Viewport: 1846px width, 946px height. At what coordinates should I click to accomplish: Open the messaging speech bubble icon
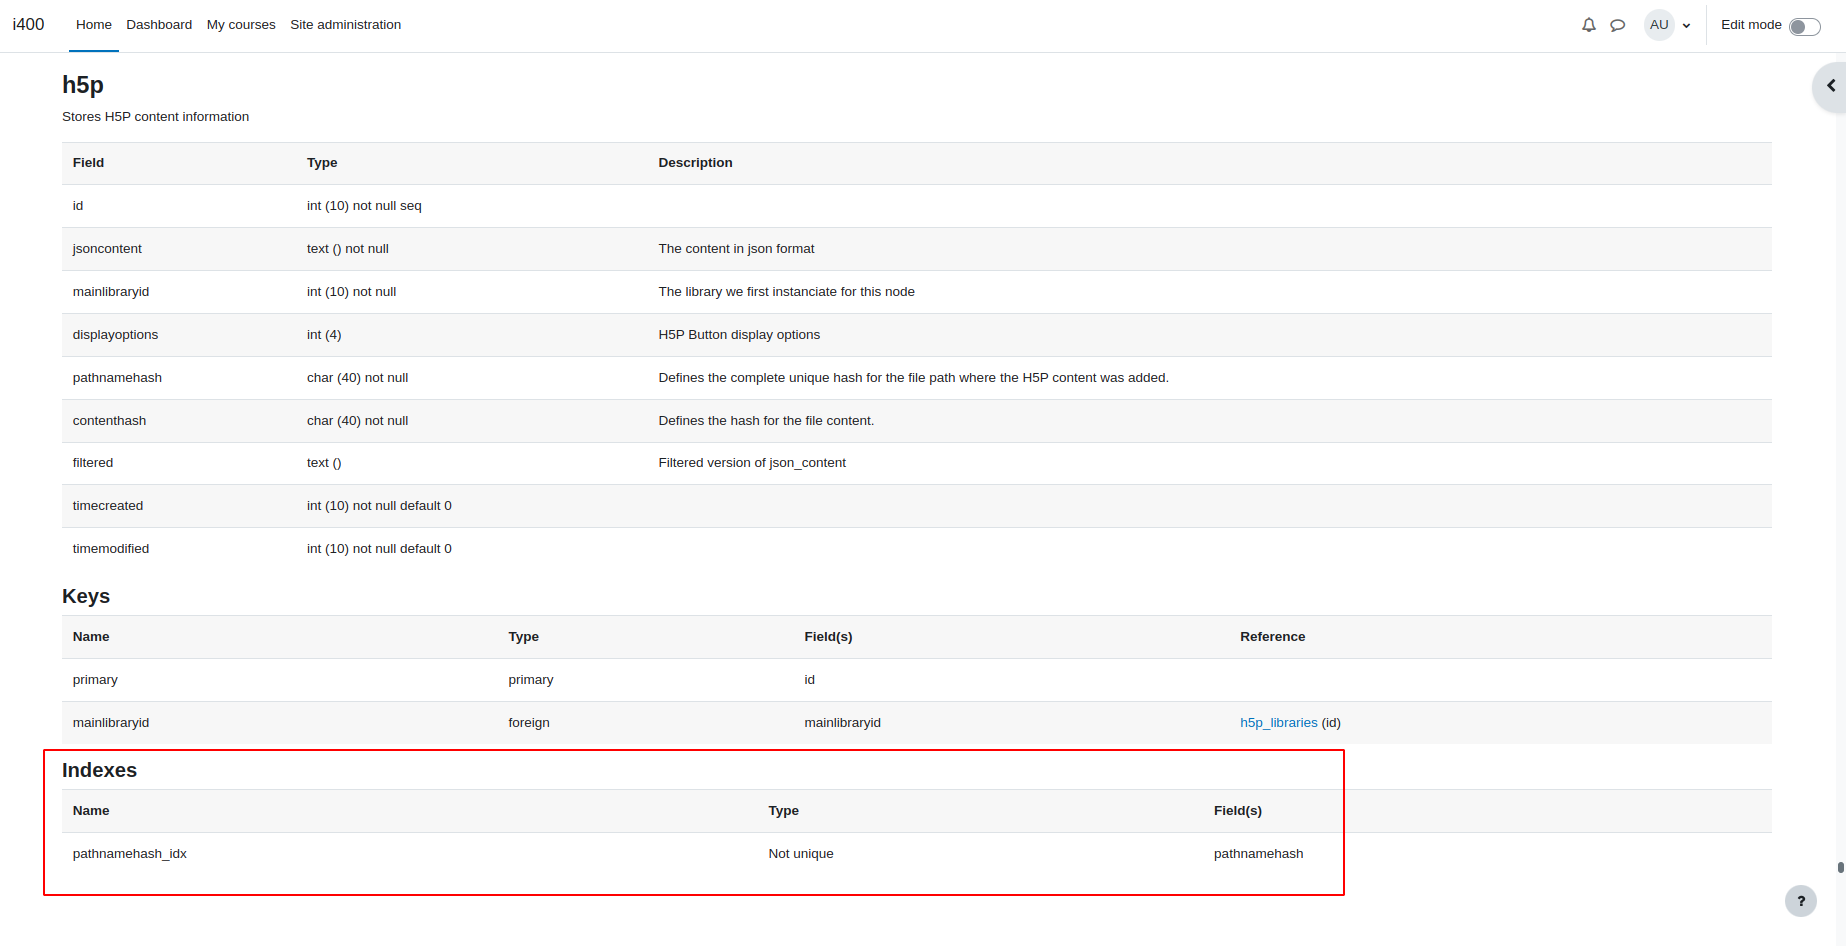(1617, 25)
